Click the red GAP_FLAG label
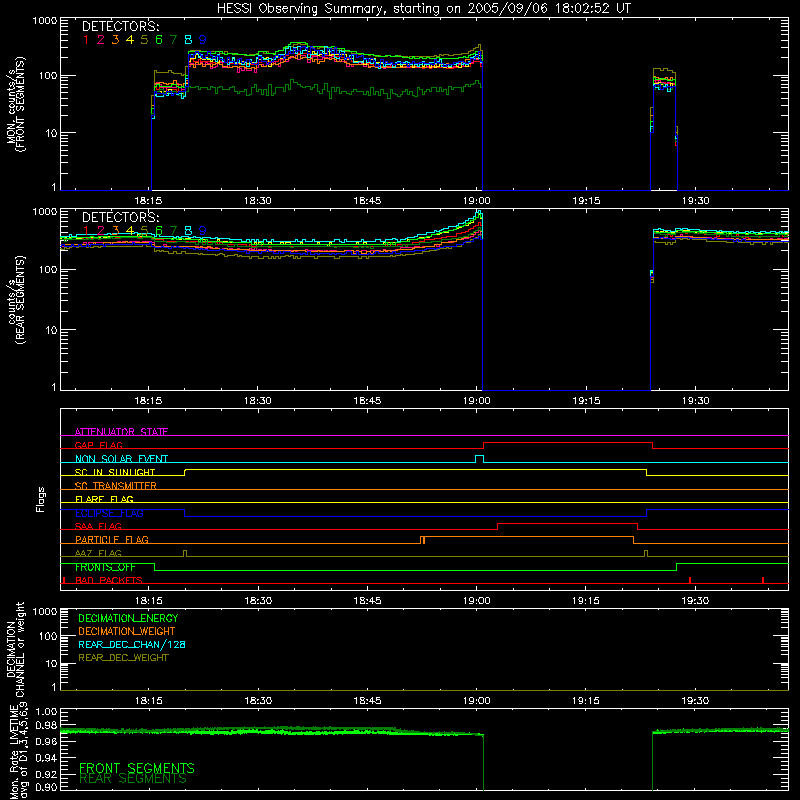The width and height of the screenshot is (800, 800). (x=98, y=445)
